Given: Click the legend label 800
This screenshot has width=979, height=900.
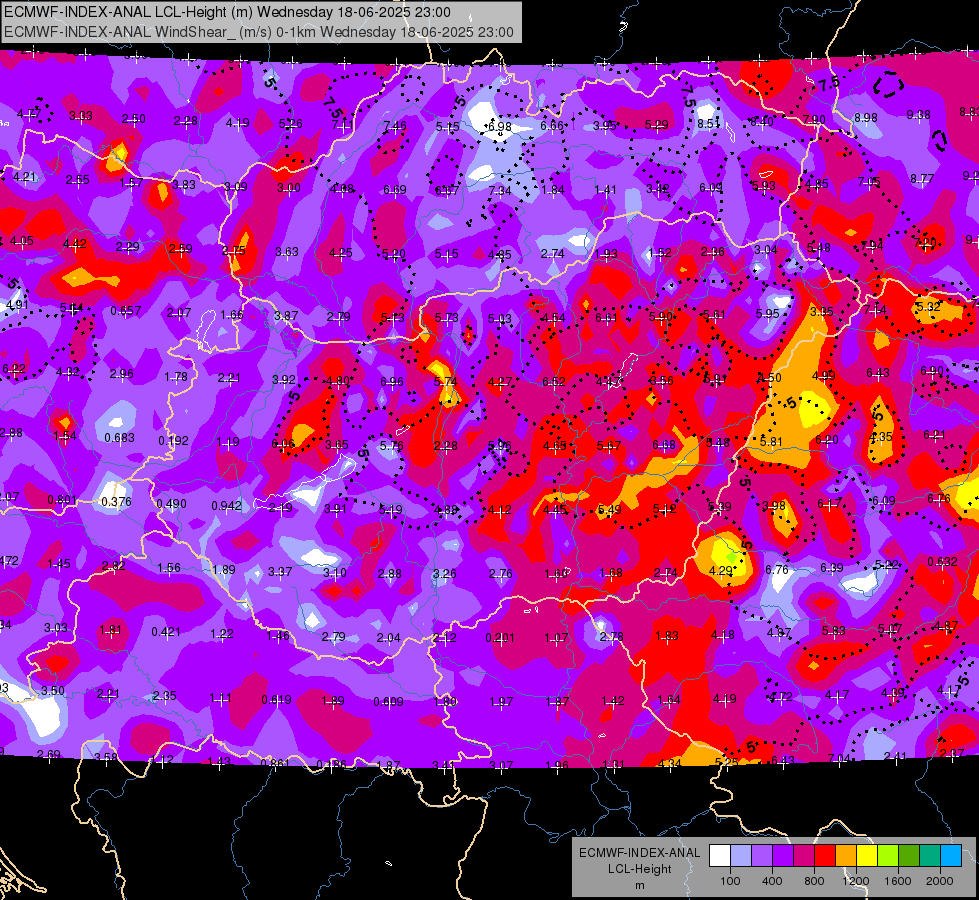Looking at the screenshot, I should coord(814,881).
